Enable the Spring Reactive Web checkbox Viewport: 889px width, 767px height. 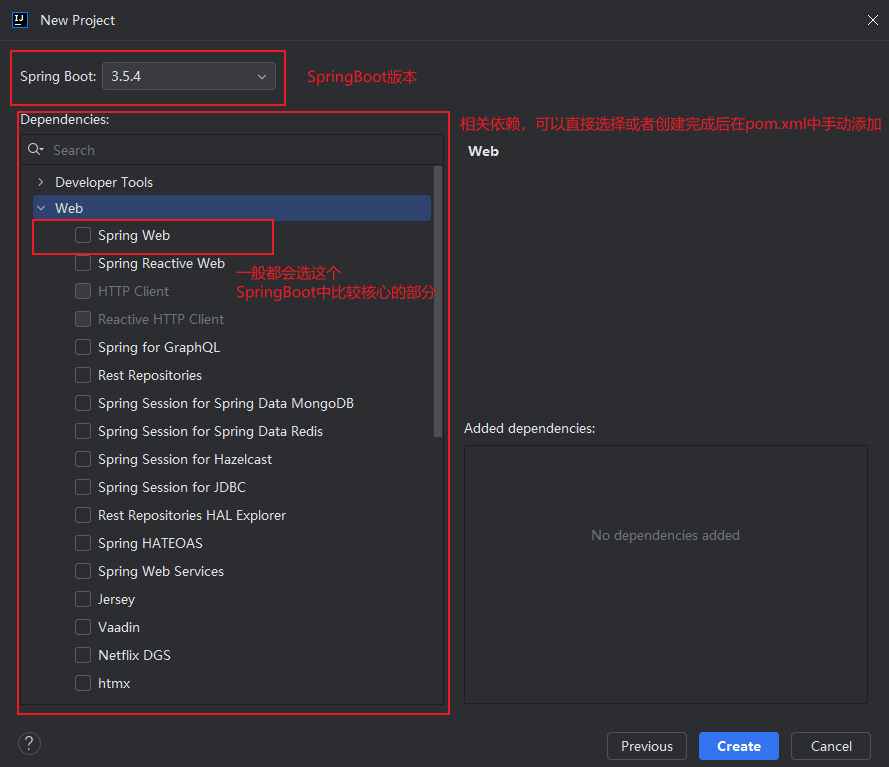pyautogui.click(x=83, y=263)
